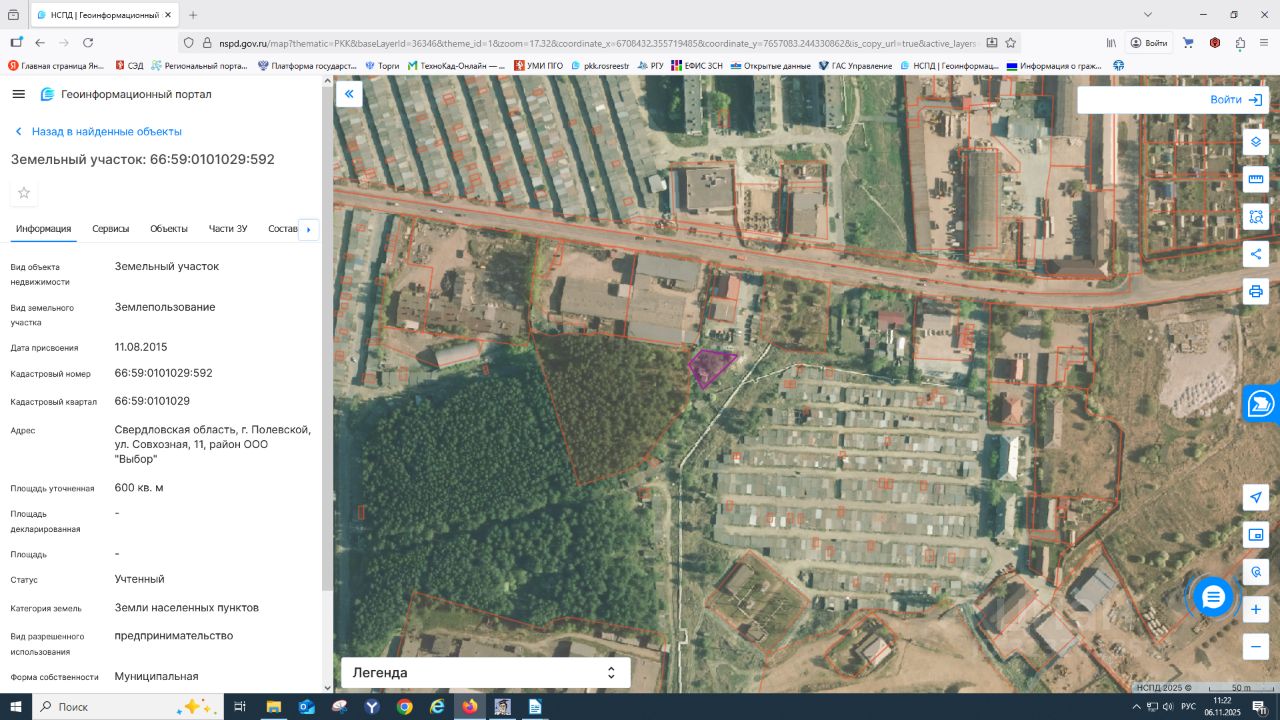
Task: Select the date value 11.08.2015
Action: pos(141,347)
